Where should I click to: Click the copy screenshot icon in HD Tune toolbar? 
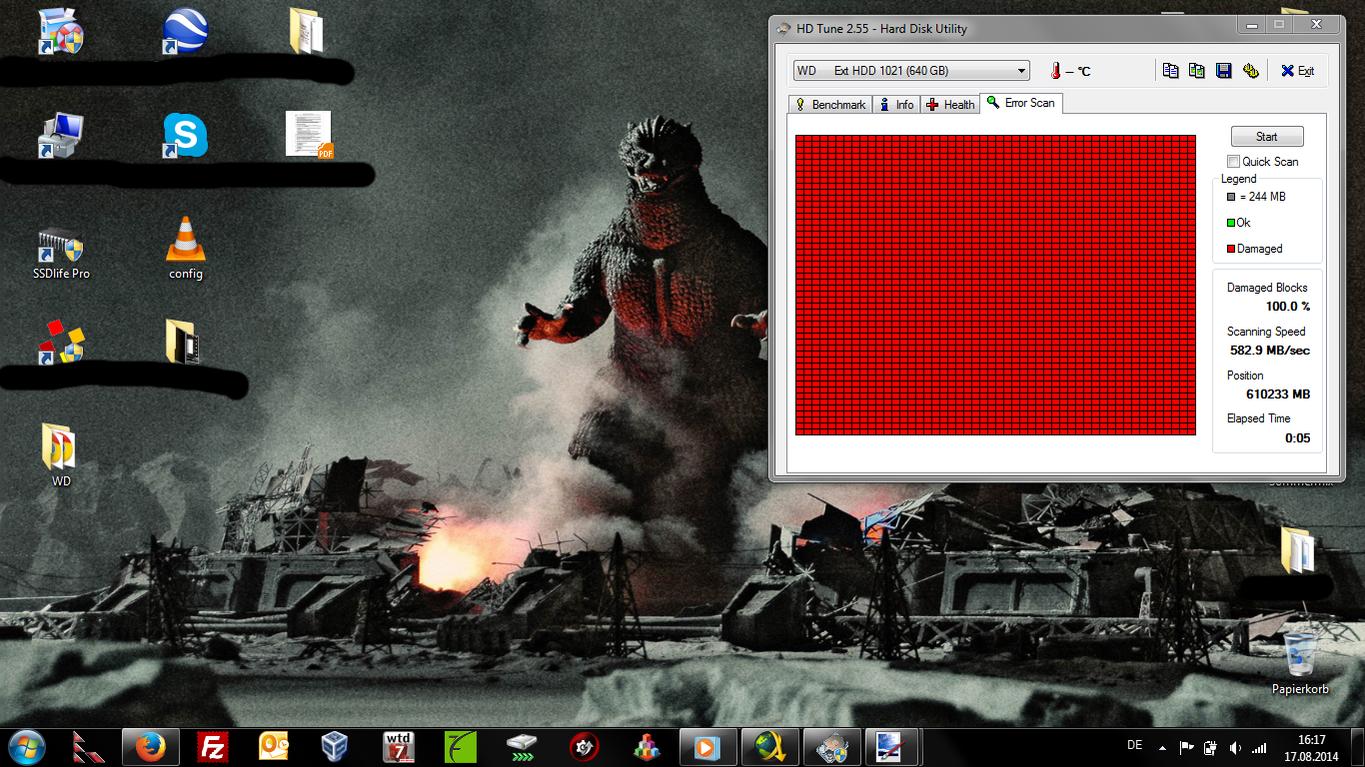pyautogui.click(x=1196, y=71)
